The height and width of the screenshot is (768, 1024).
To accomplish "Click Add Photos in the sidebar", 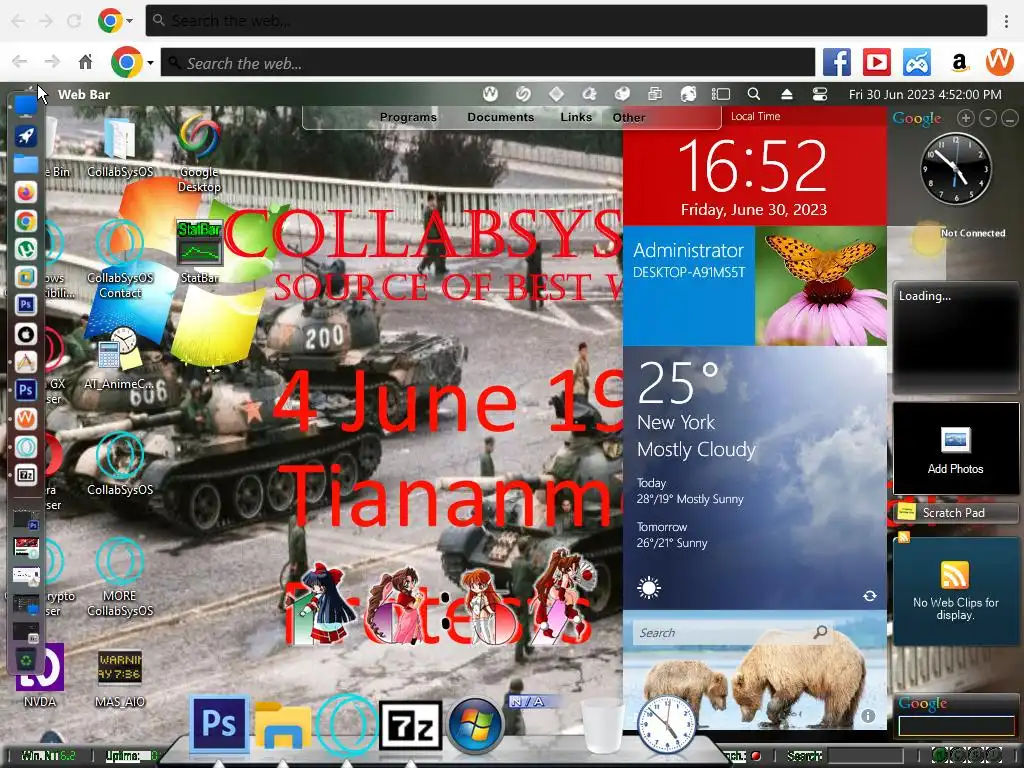I will 955,449.
